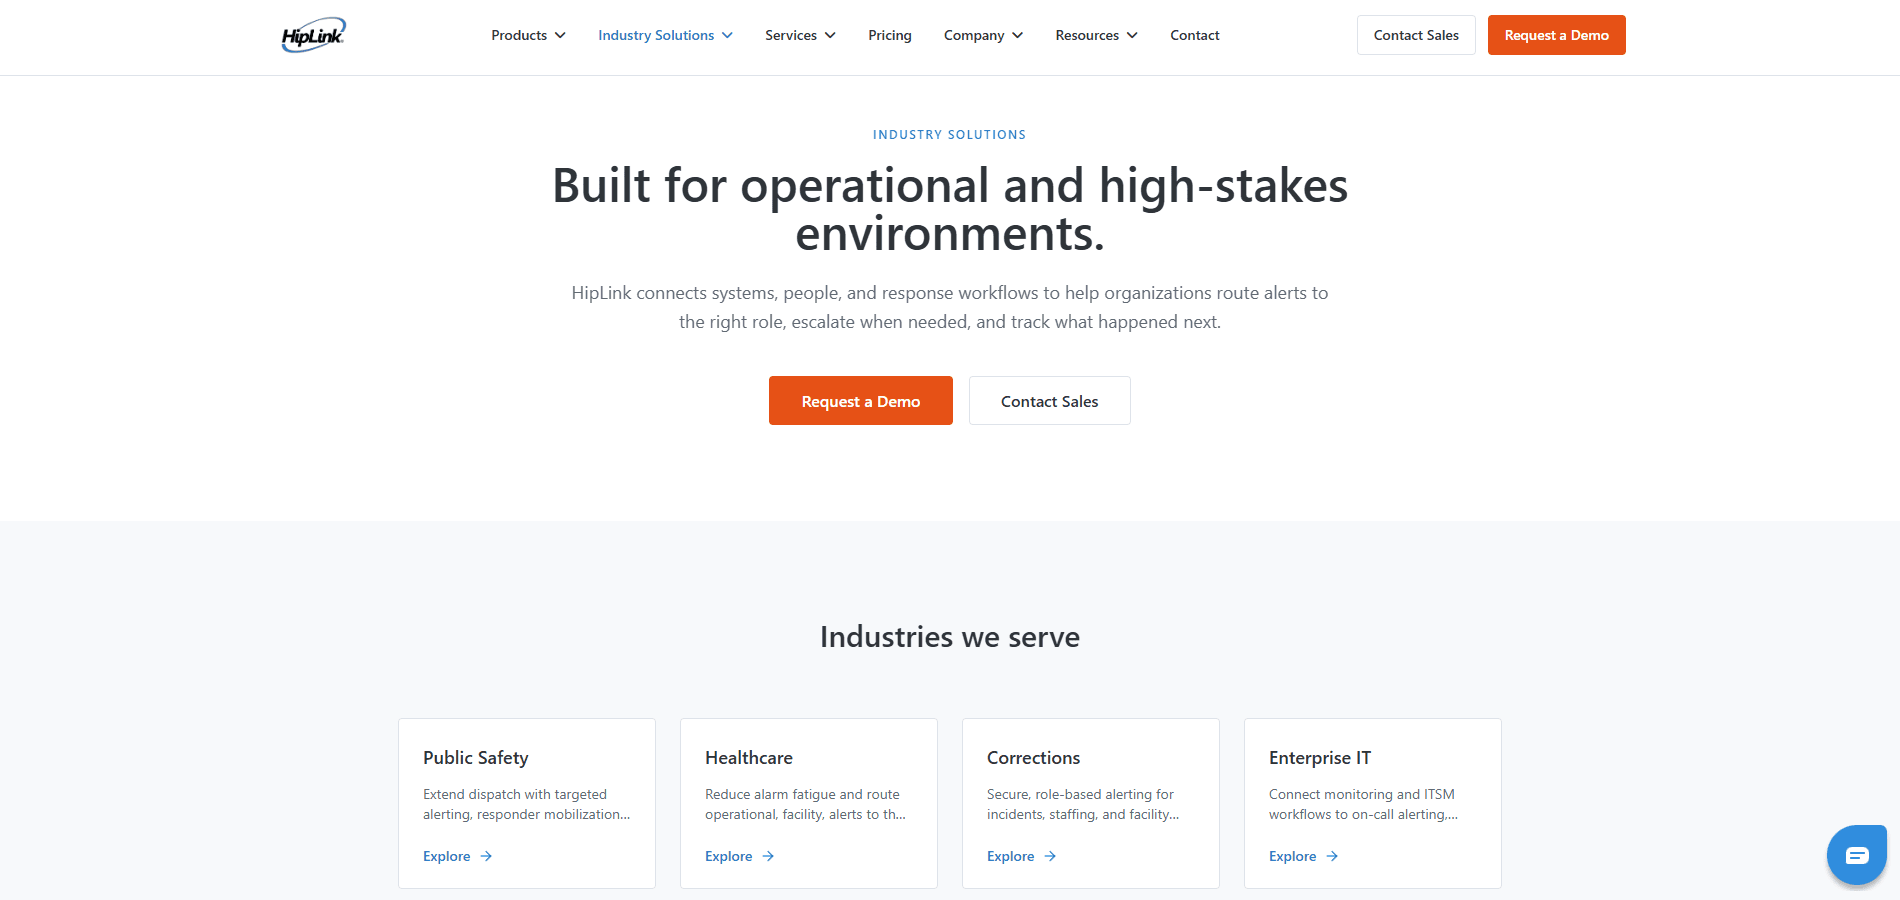Click the hero Request a Demo button
The width and height of the screenshot is (1900, 900).
[x=861, y=401]
